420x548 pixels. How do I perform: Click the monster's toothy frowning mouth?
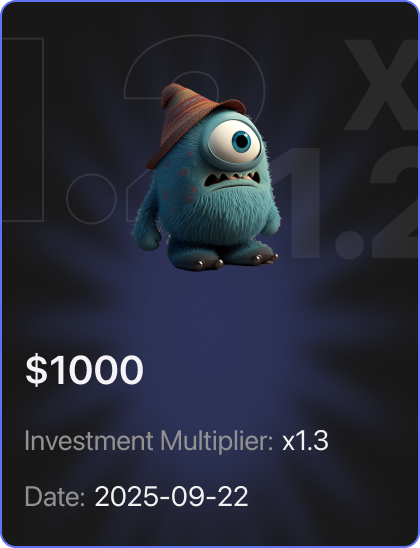(232, 179)
